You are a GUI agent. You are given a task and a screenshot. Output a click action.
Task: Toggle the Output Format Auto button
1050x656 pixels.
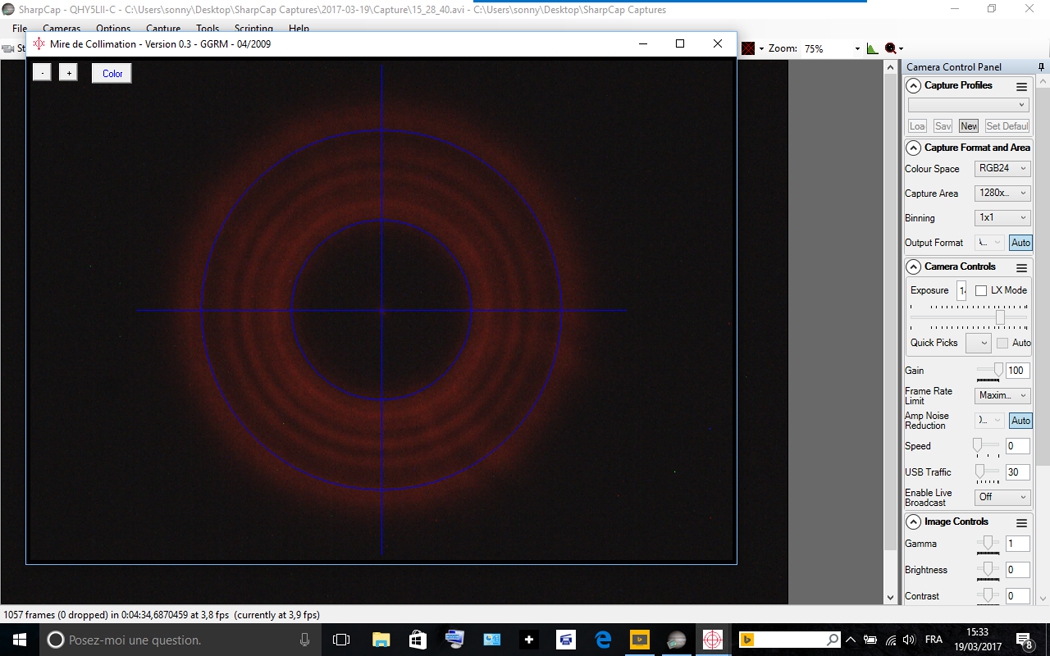(1021, 242)
